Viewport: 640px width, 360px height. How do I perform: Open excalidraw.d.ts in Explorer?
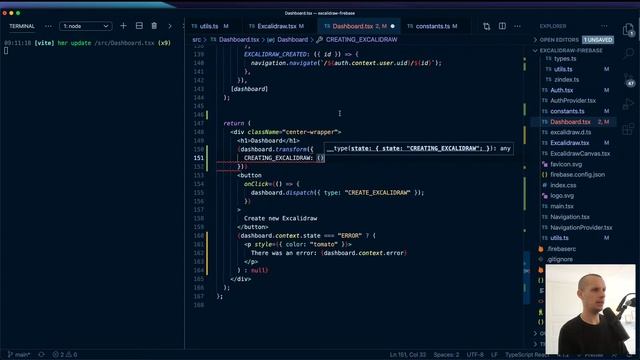570,132
